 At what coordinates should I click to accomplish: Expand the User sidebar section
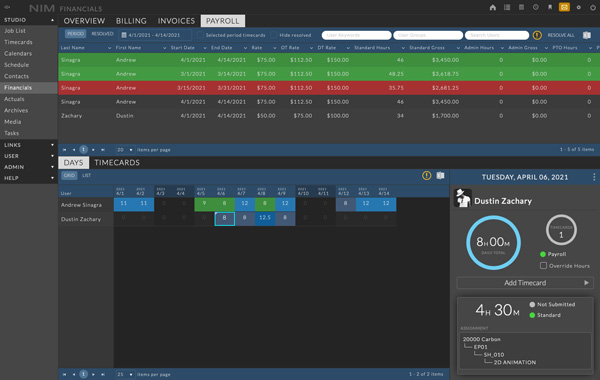pyautogui.click(x=52, y=156)
